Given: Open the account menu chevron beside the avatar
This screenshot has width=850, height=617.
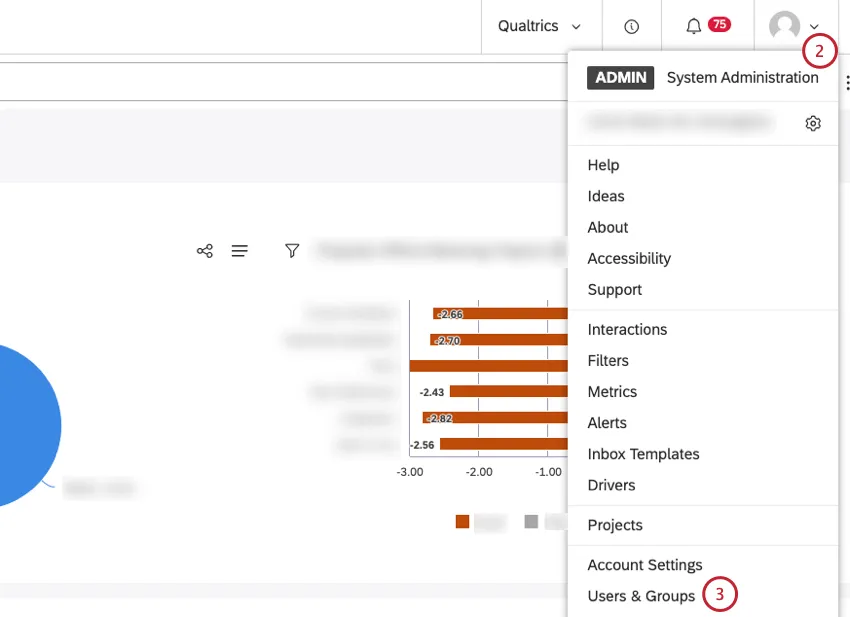Looking at the screenshot, I should (x=812, y=27).
